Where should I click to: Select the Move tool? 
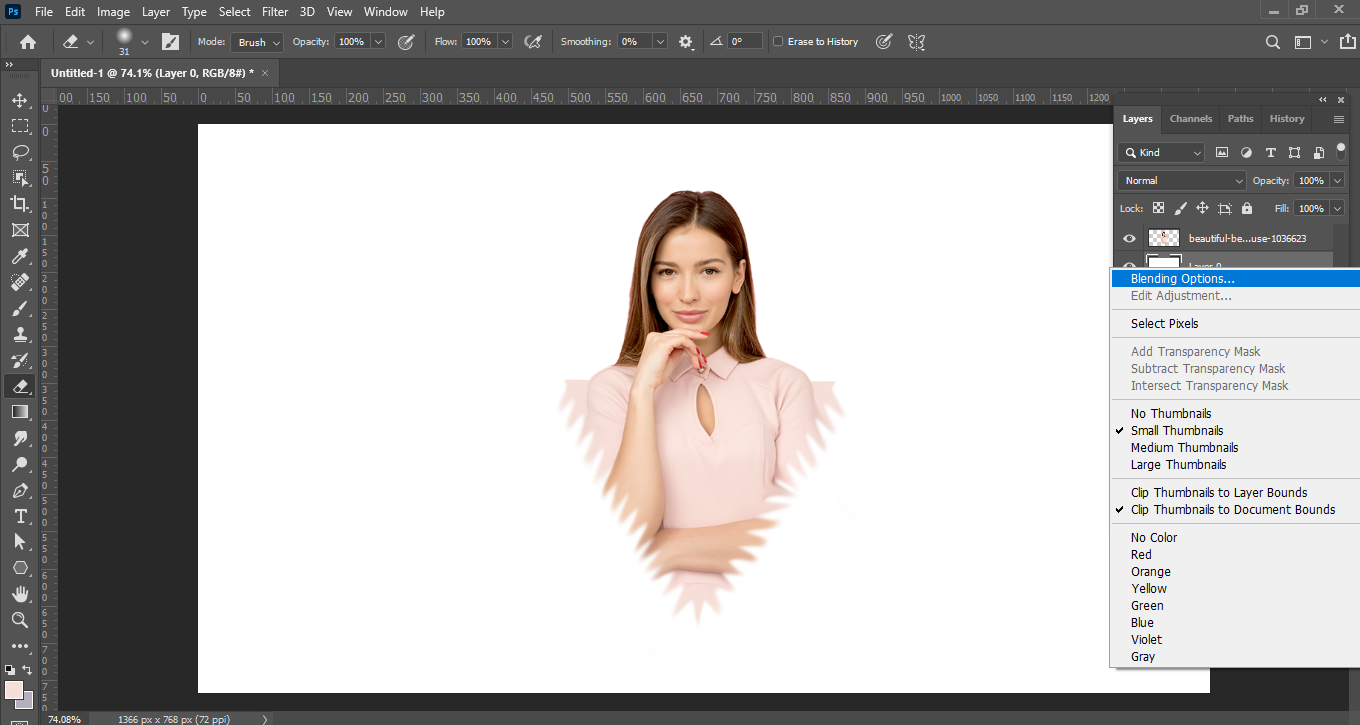tap(19, 100)
